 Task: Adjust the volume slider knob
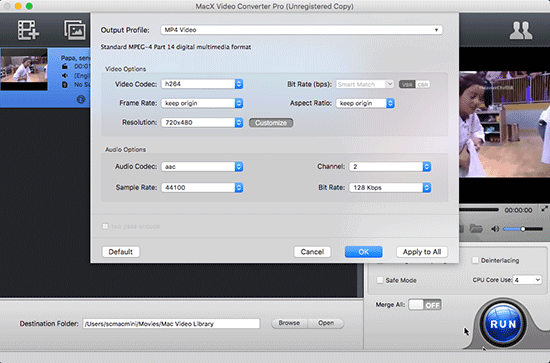[x=523, y=229]
